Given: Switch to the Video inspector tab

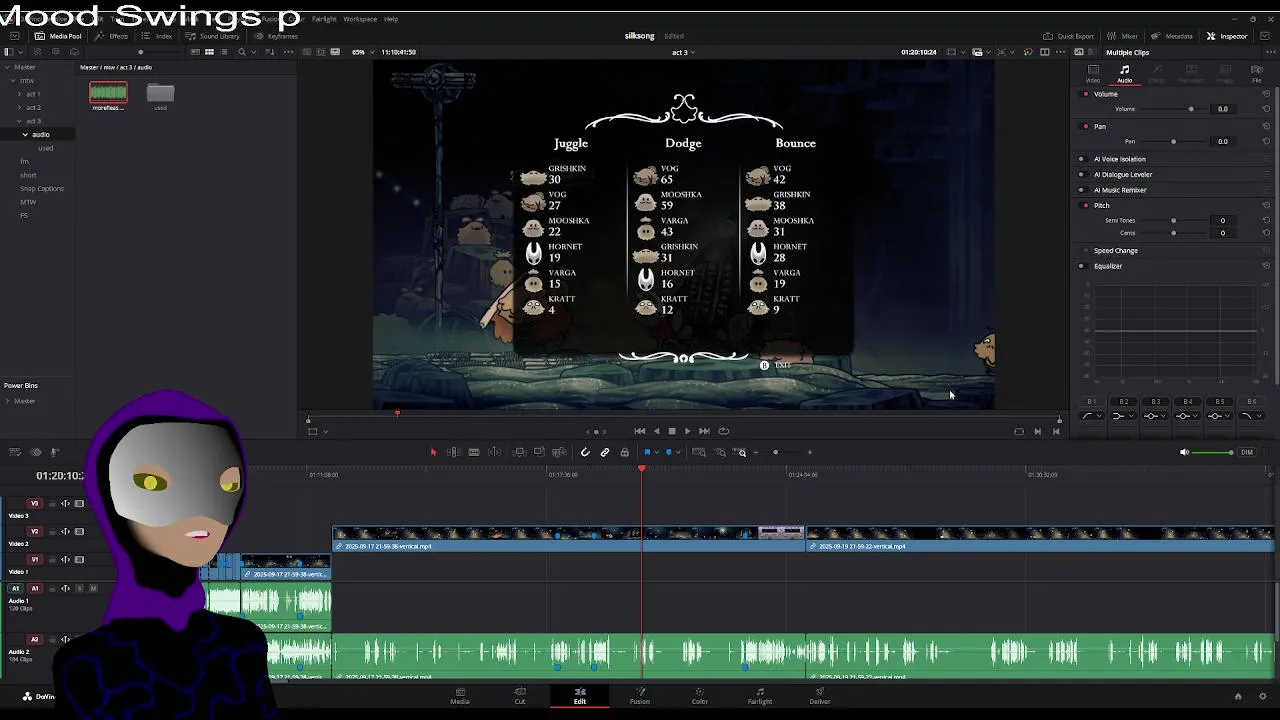Looking at the screenshot, I should 1093,73.
